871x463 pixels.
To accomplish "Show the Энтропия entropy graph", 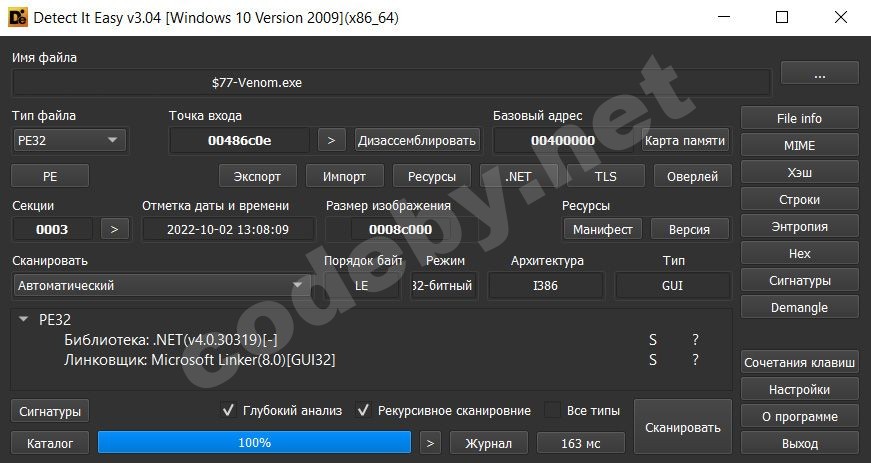I will click(x=799, y=227).
